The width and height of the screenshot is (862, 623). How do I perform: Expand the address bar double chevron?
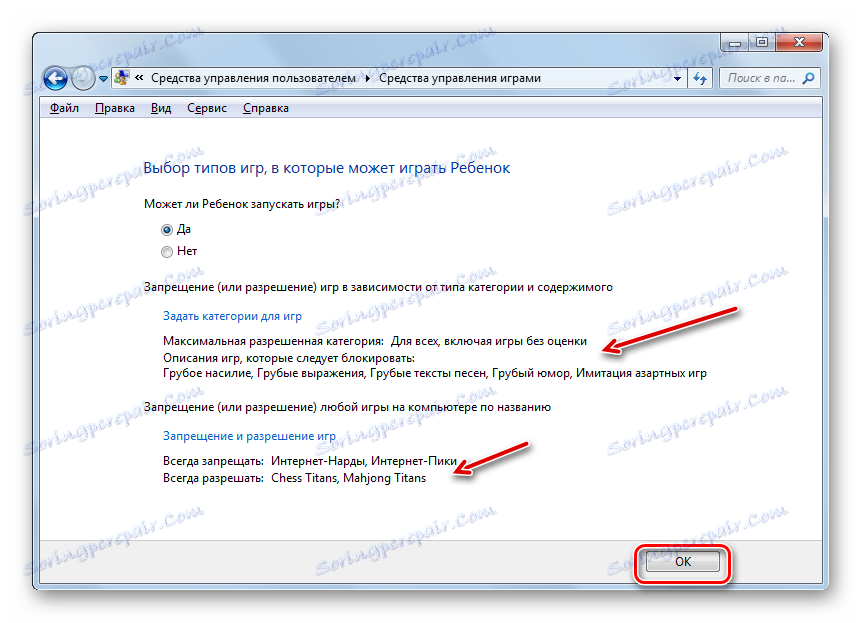139,78
